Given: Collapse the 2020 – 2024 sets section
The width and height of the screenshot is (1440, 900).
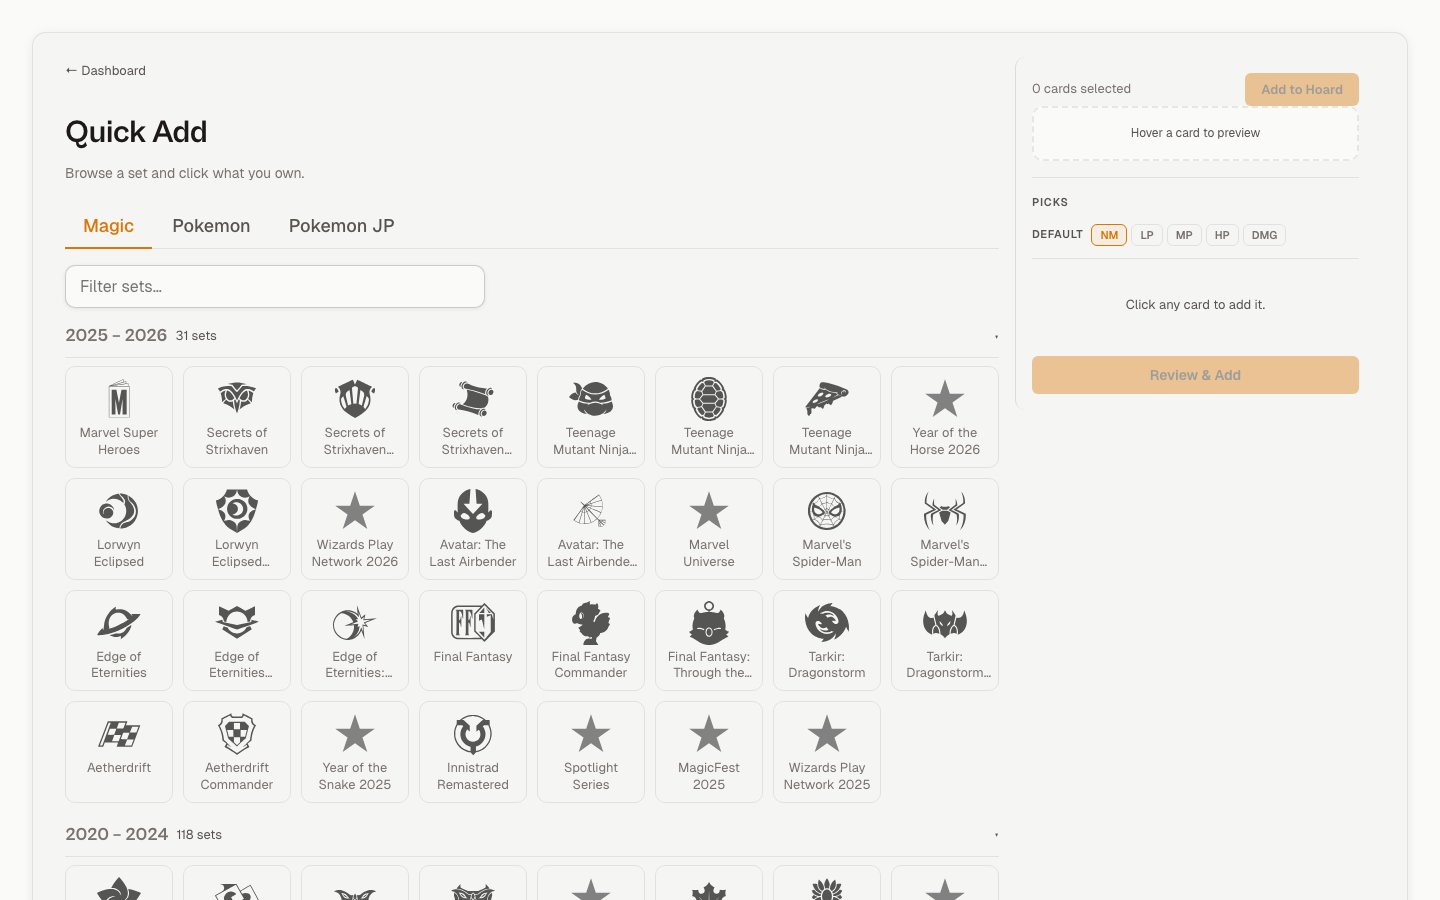Looking at the screenshot, I should click(x=531, y=835).
